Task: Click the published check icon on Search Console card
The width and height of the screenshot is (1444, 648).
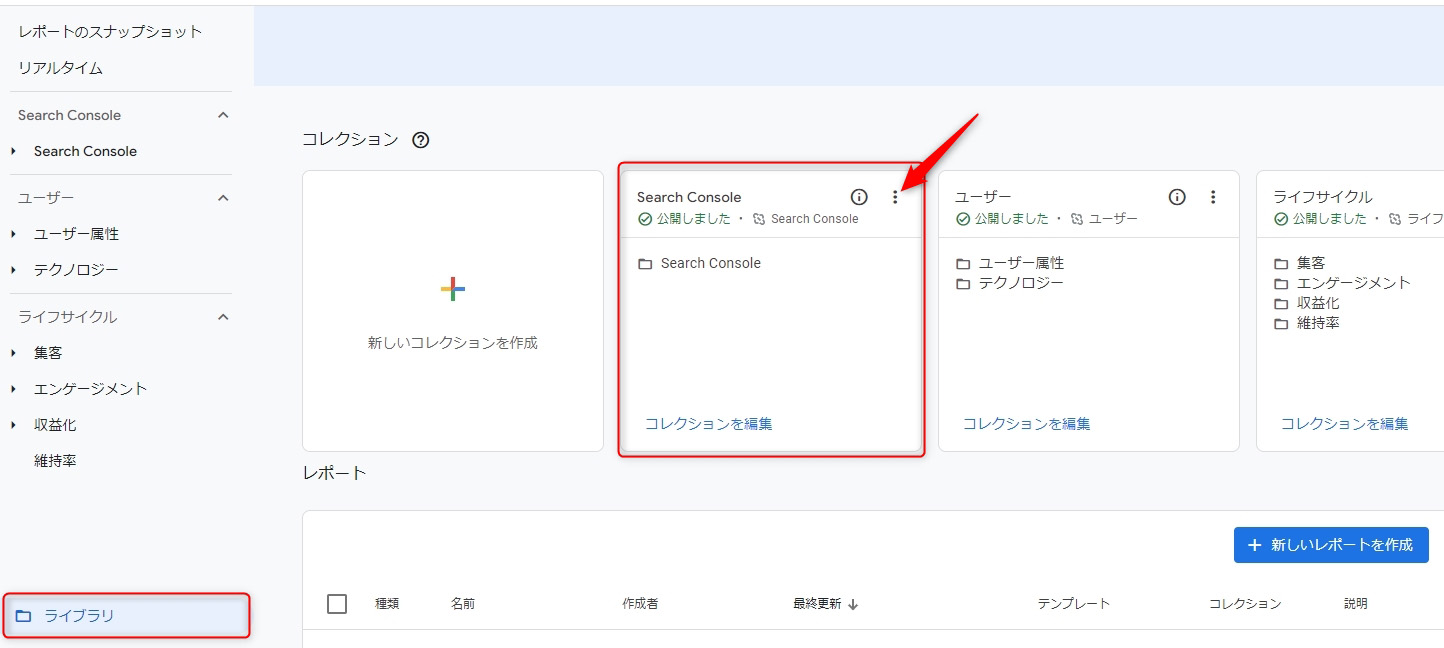Action: coord(645,219)
